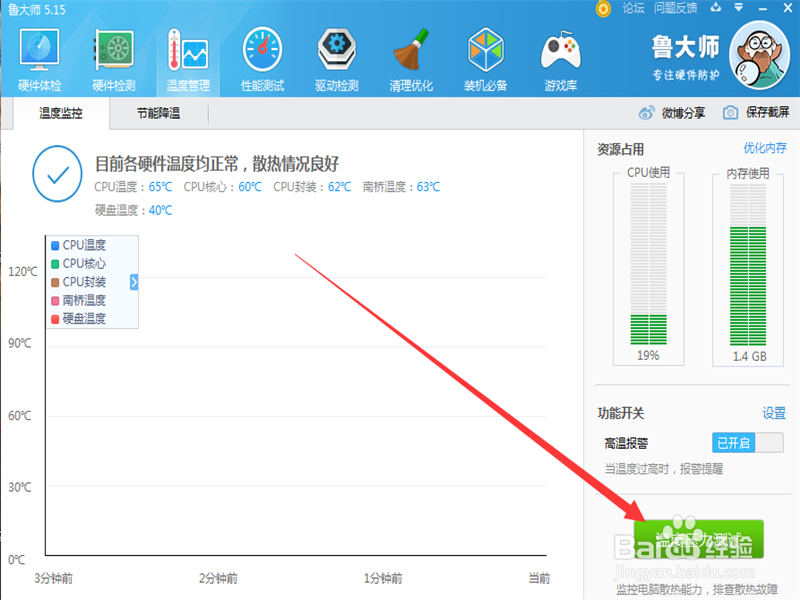Viewport: 800px width, 600px height.
Task: Click the 保存截屏 text button
Action: [x=767, y=112]
